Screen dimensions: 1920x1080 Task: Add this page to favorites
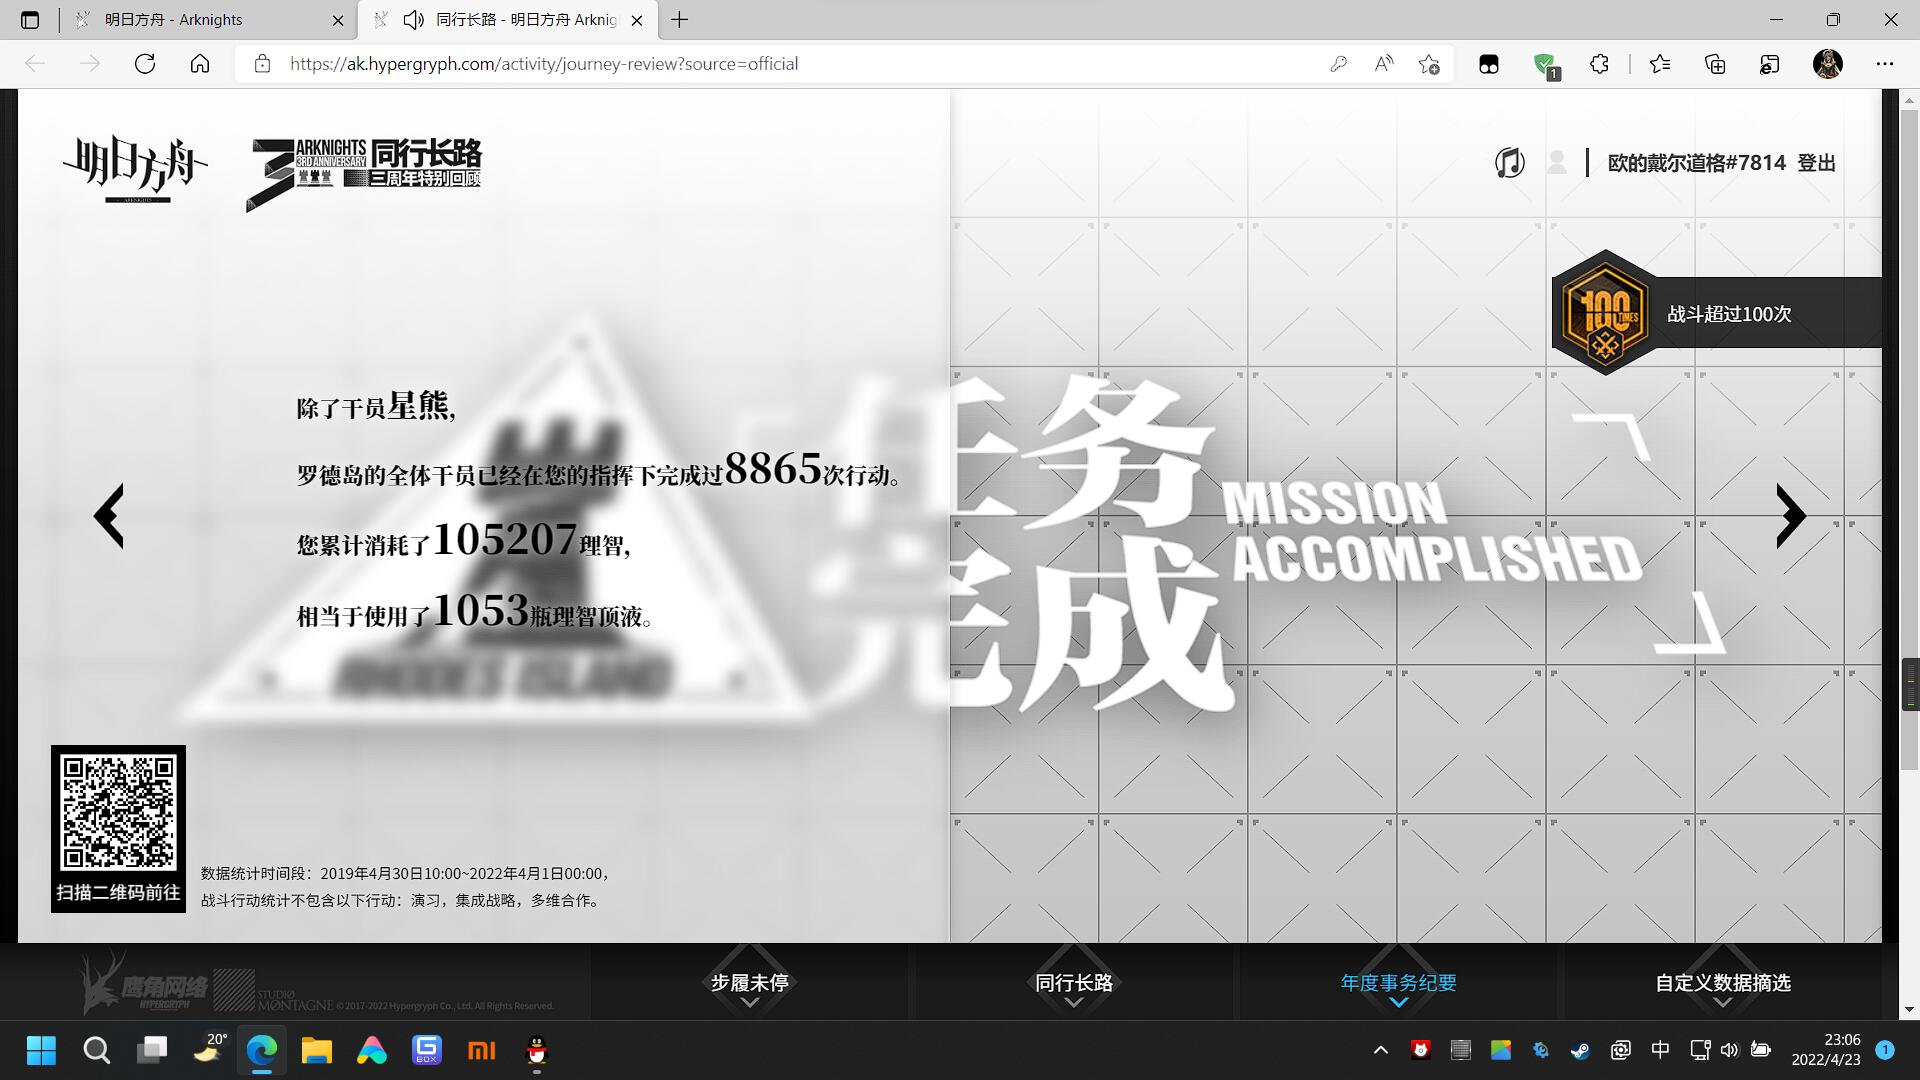[1429, 64]
